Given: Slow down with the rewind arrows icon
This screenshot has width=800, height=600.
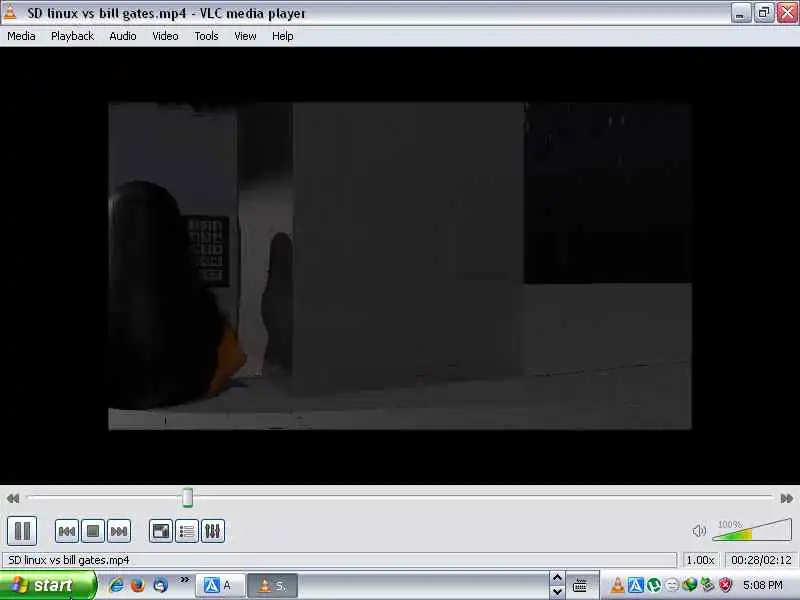Looking at the screenshot, I should pos(13,498).
